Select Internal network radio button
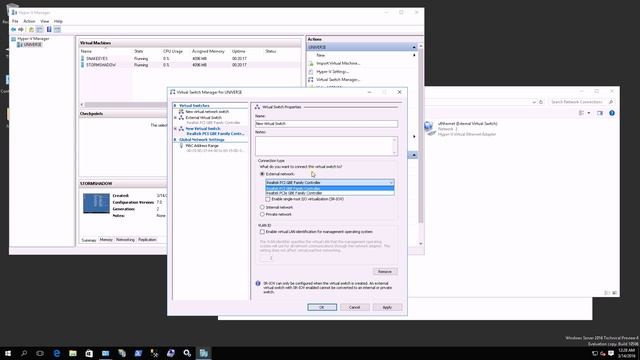Viewport: 640px width, 360px height. pyautogui.click(x=262, y=207)
